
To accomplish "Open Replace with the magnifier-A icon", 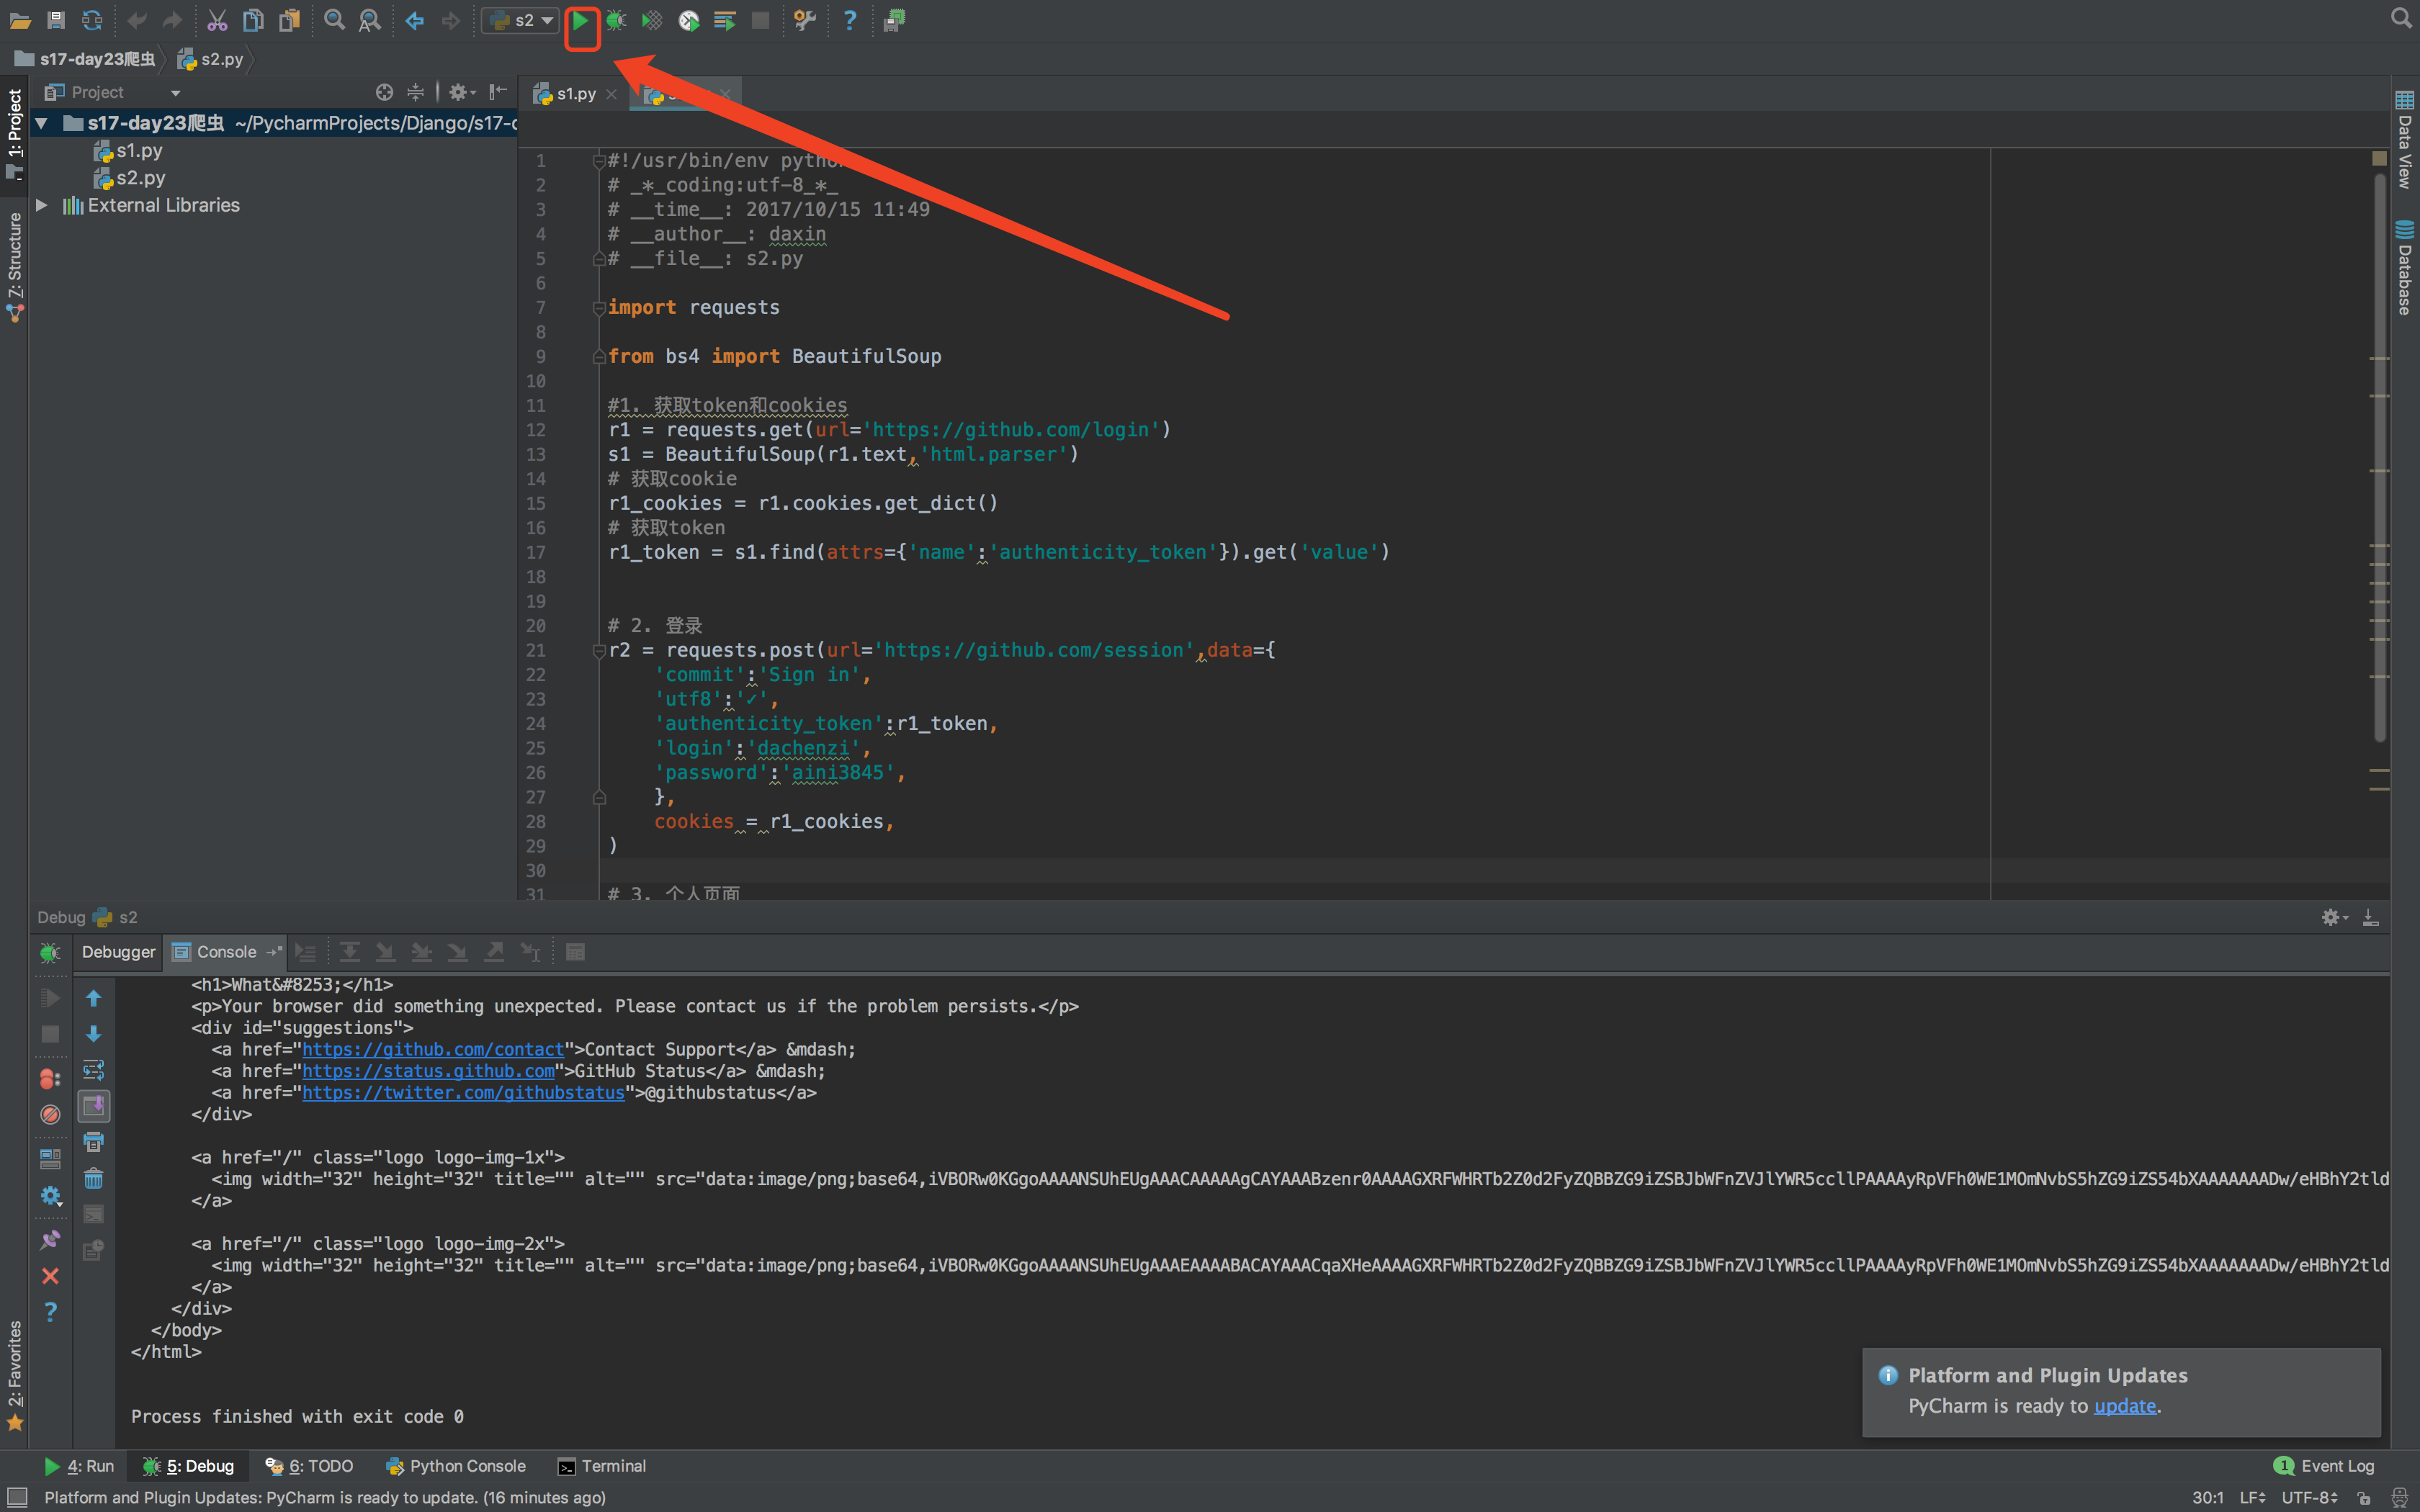I will (x=370, y=21).
